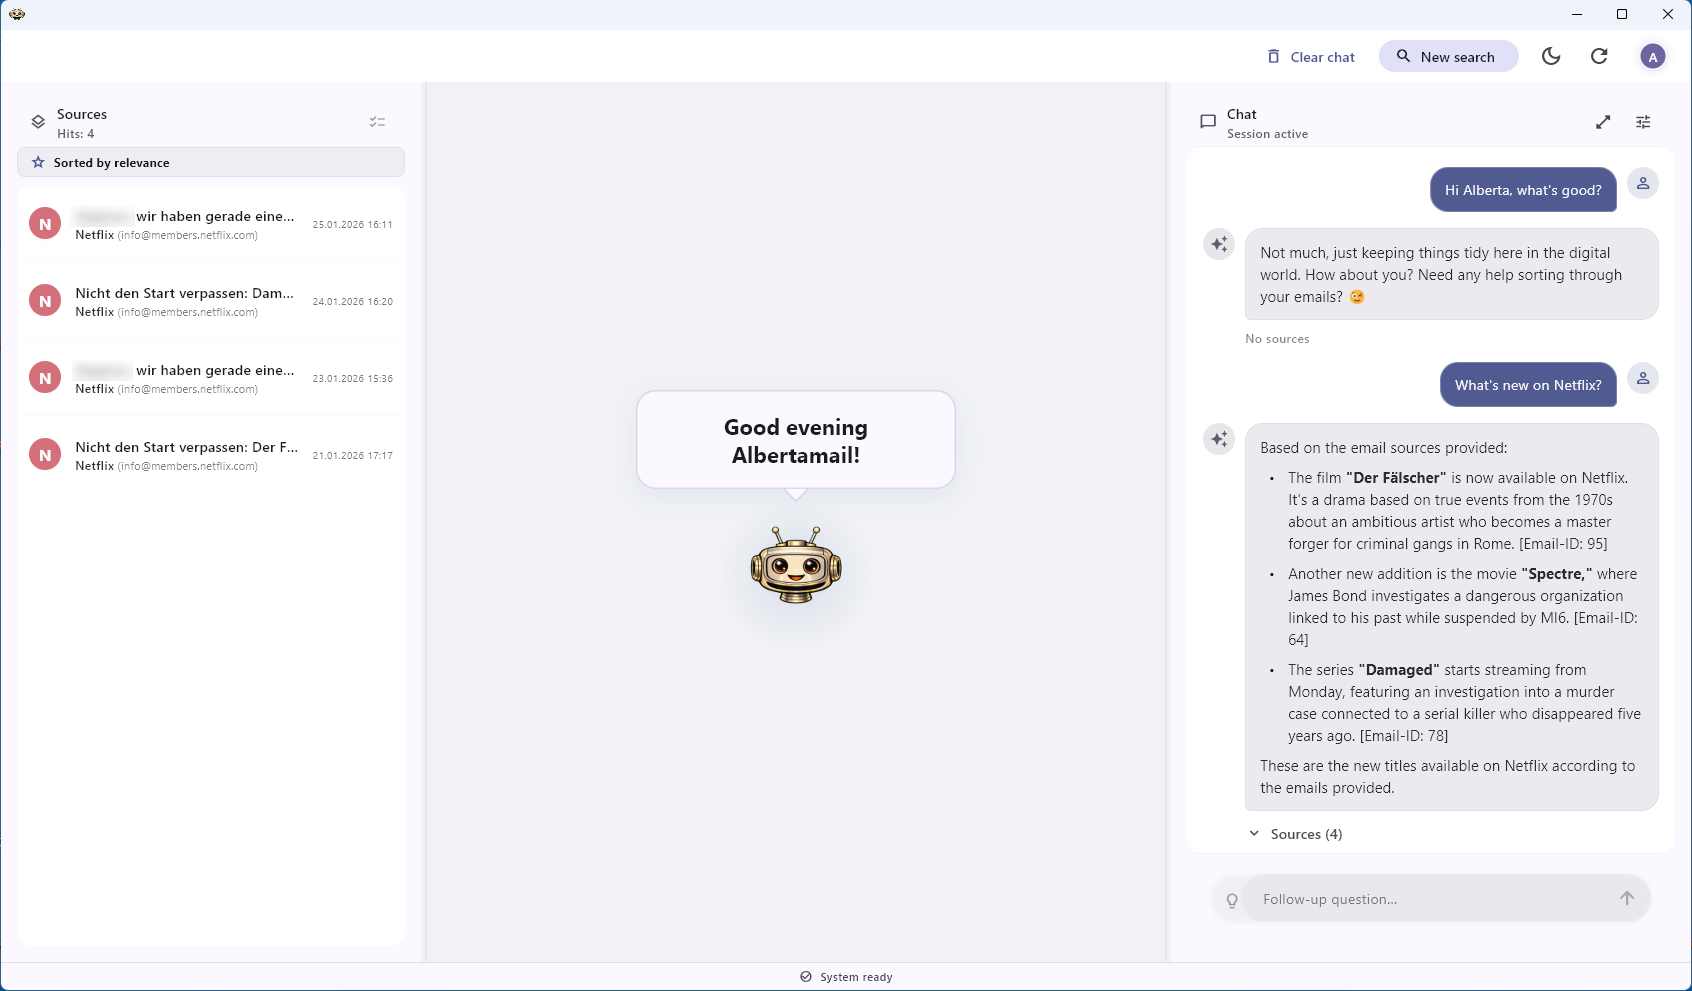Start a 'New search'
This screenshot has height=991, width=1692.
[x=1448, y=56]
